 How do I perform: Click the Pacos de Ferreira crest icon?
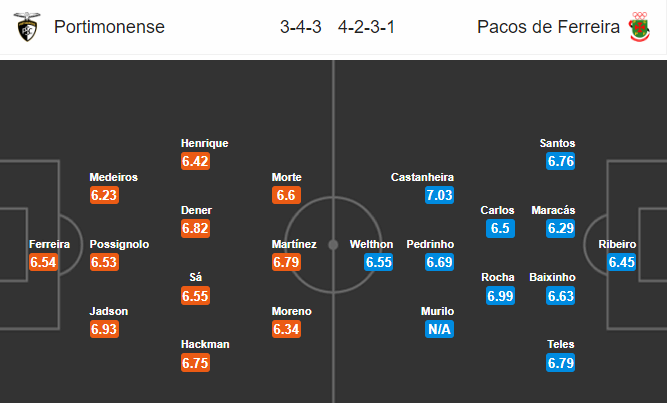click(639, 27)
